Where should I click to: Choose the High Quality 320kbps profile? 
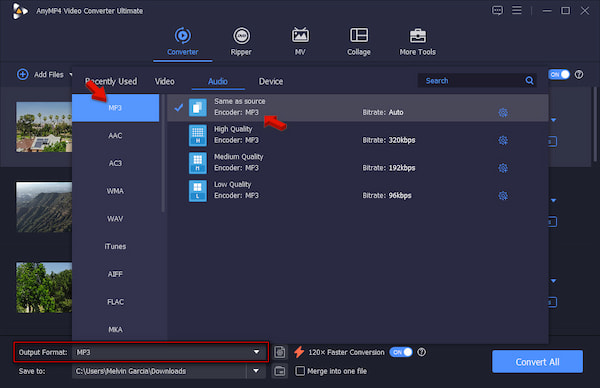pos(357,135)
